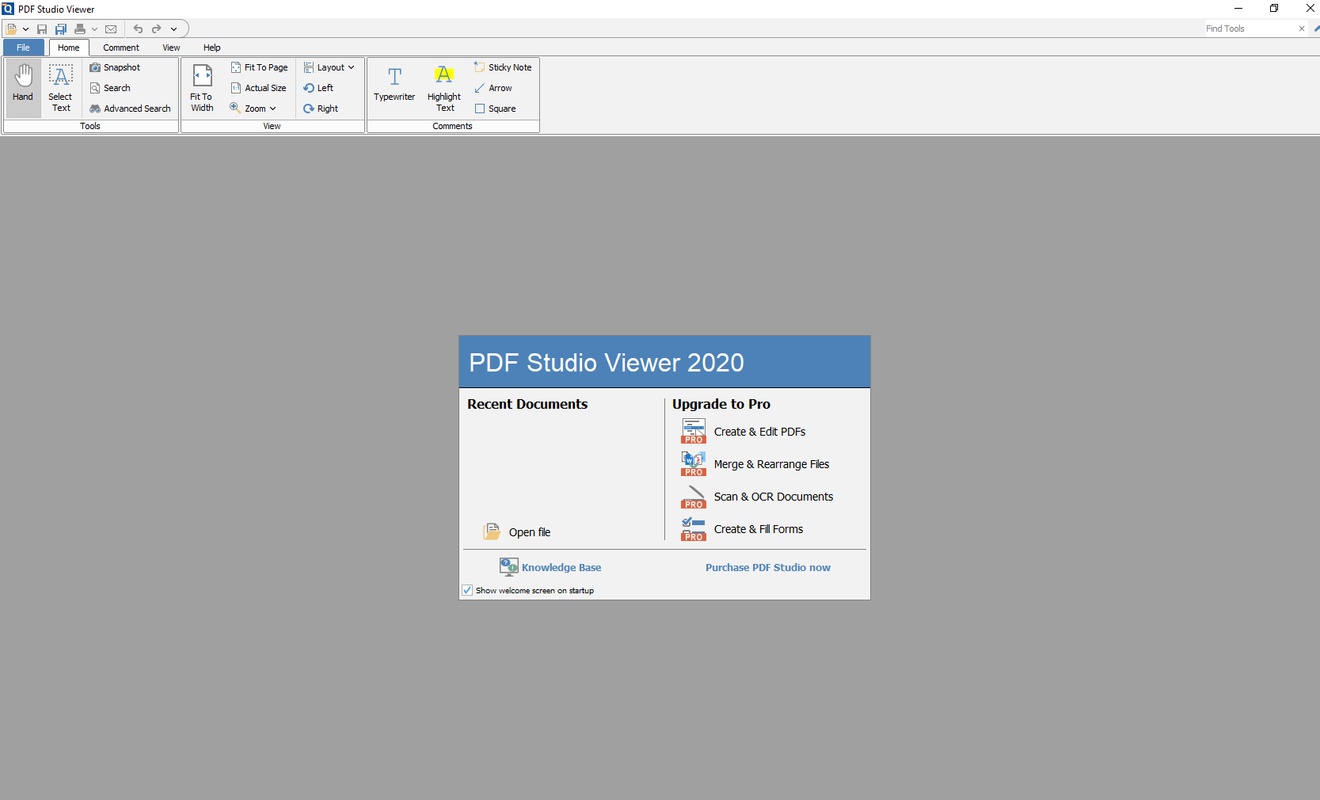Click into the Find Tools search field
1320x800 pixels.
tap(1248, 29)
